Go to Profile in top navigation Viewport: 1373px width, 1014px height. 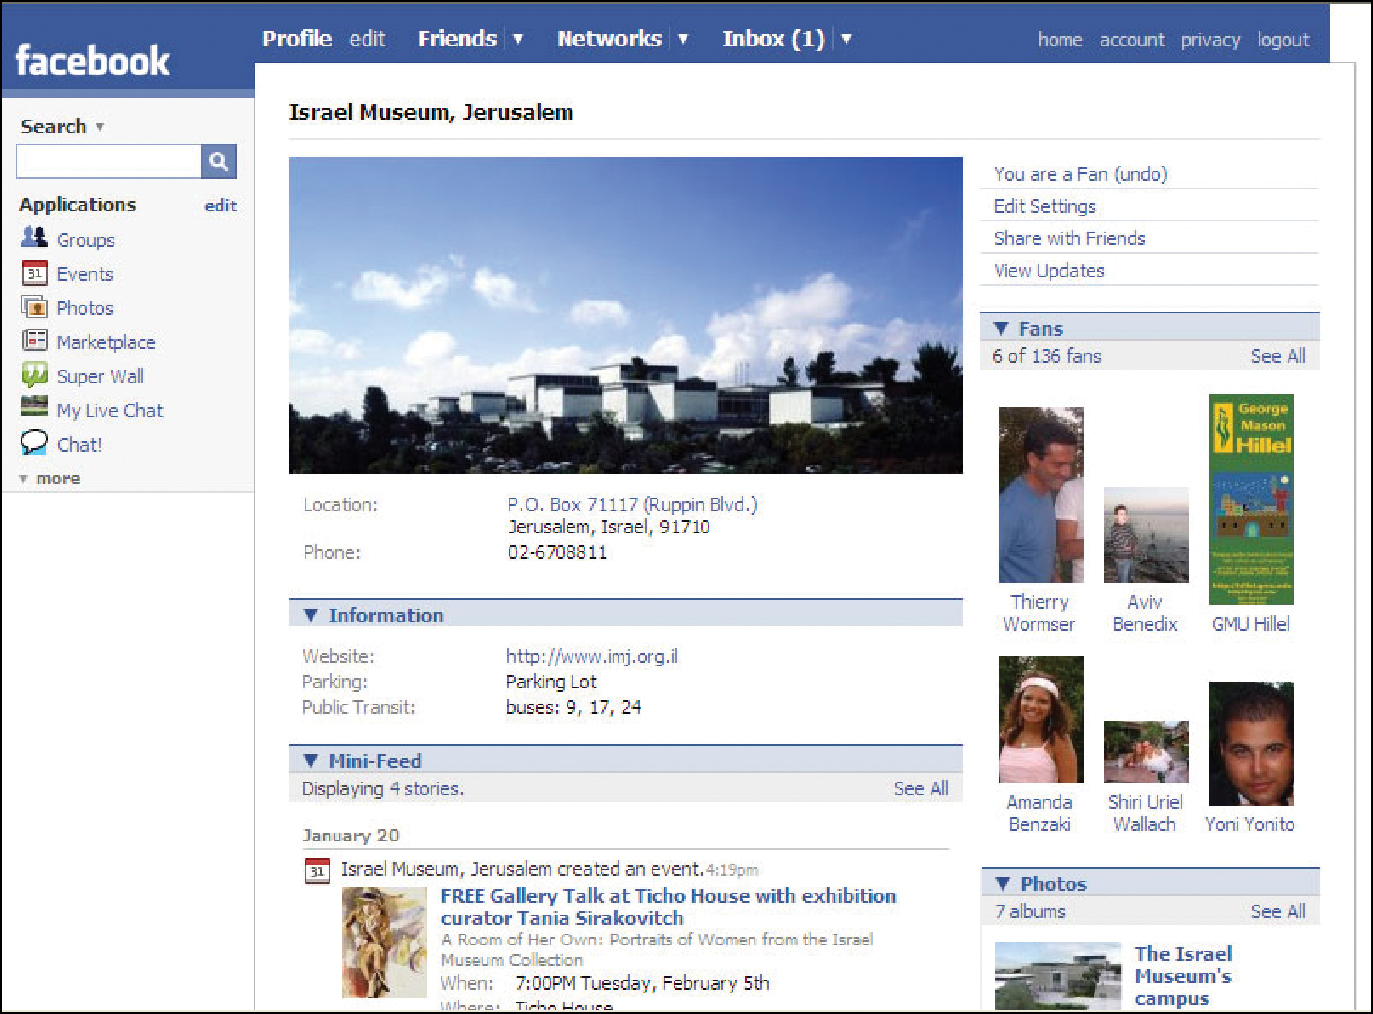pos(297,38)
